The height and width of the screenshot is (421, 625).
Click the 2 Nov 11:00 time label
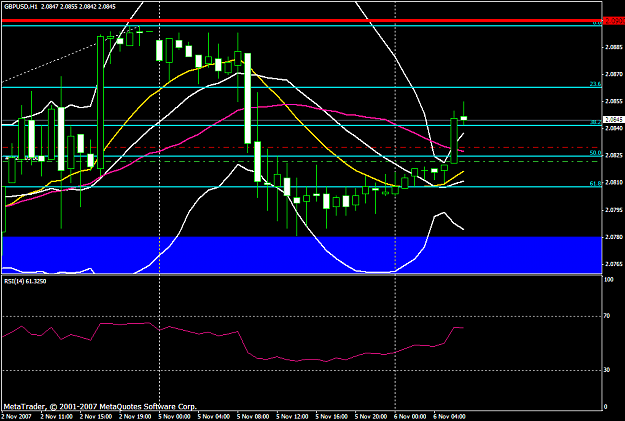coord(56,417)
